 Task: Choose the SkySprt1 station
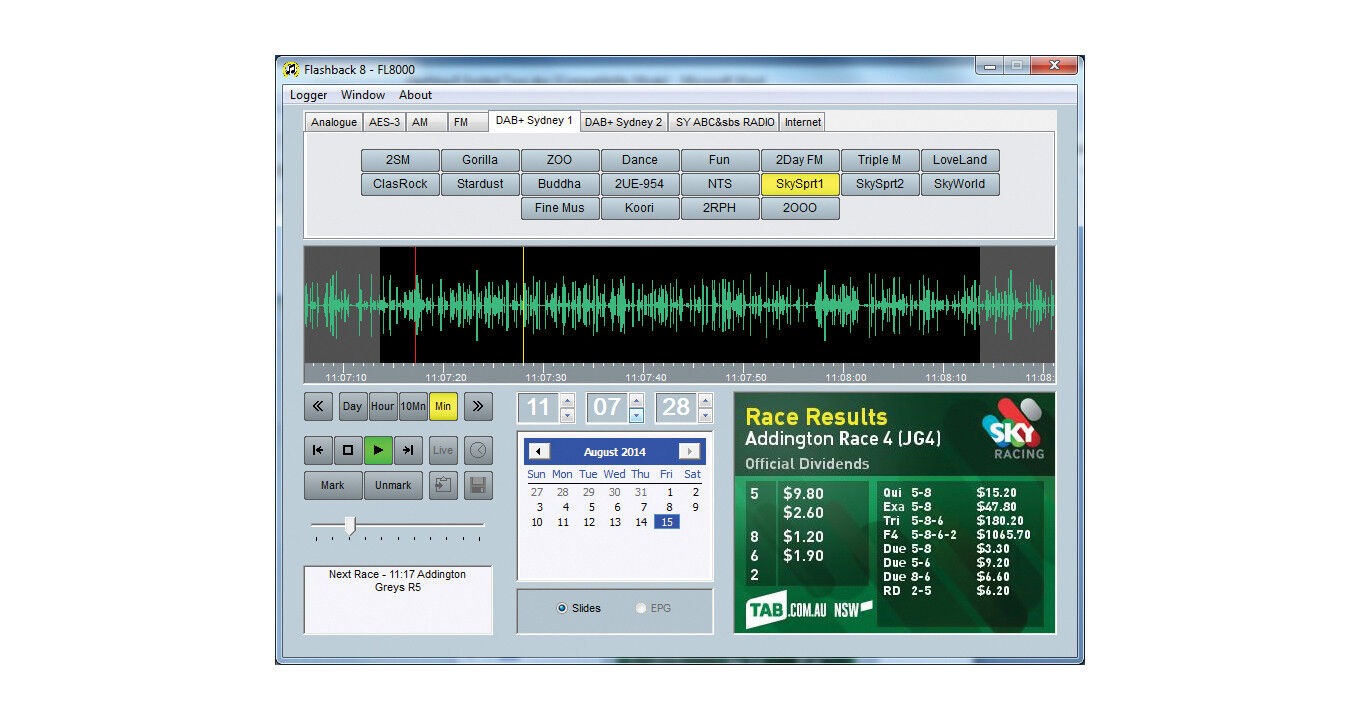[x=800, y=184]
